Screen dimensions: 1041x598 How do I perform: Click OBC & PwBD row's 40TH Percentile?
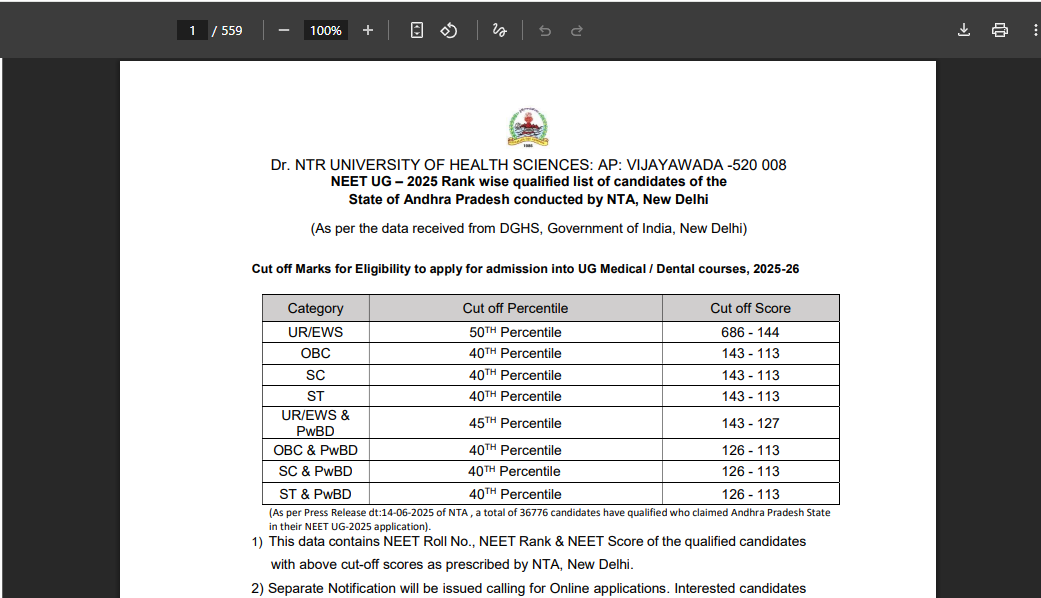pos(515,451)
